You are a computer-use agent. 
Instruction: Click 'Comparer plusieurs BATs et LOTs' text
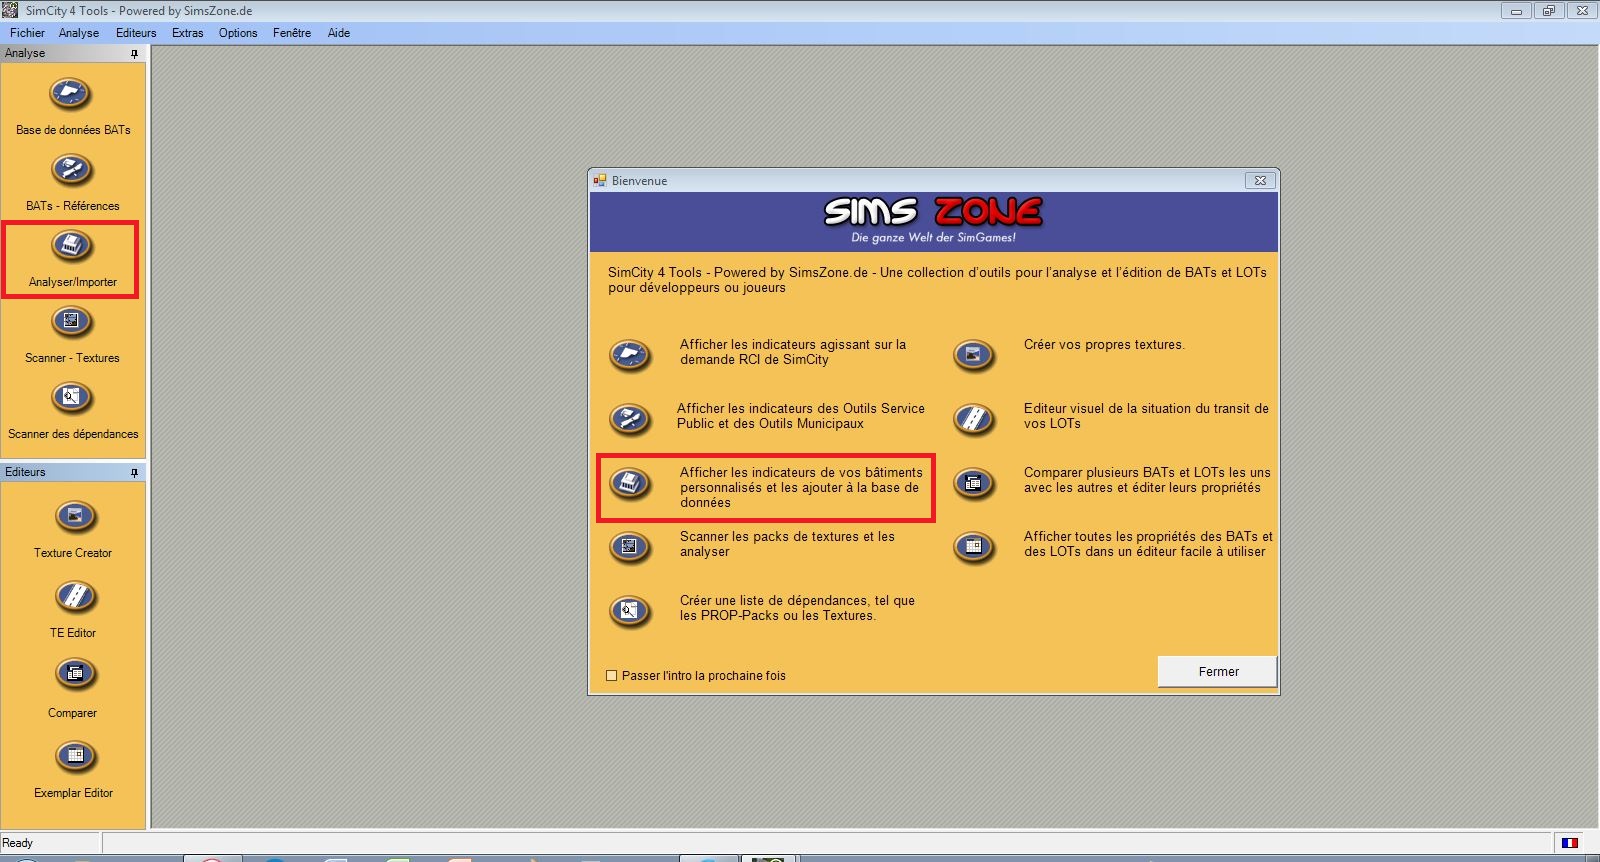coord(1147,480)
